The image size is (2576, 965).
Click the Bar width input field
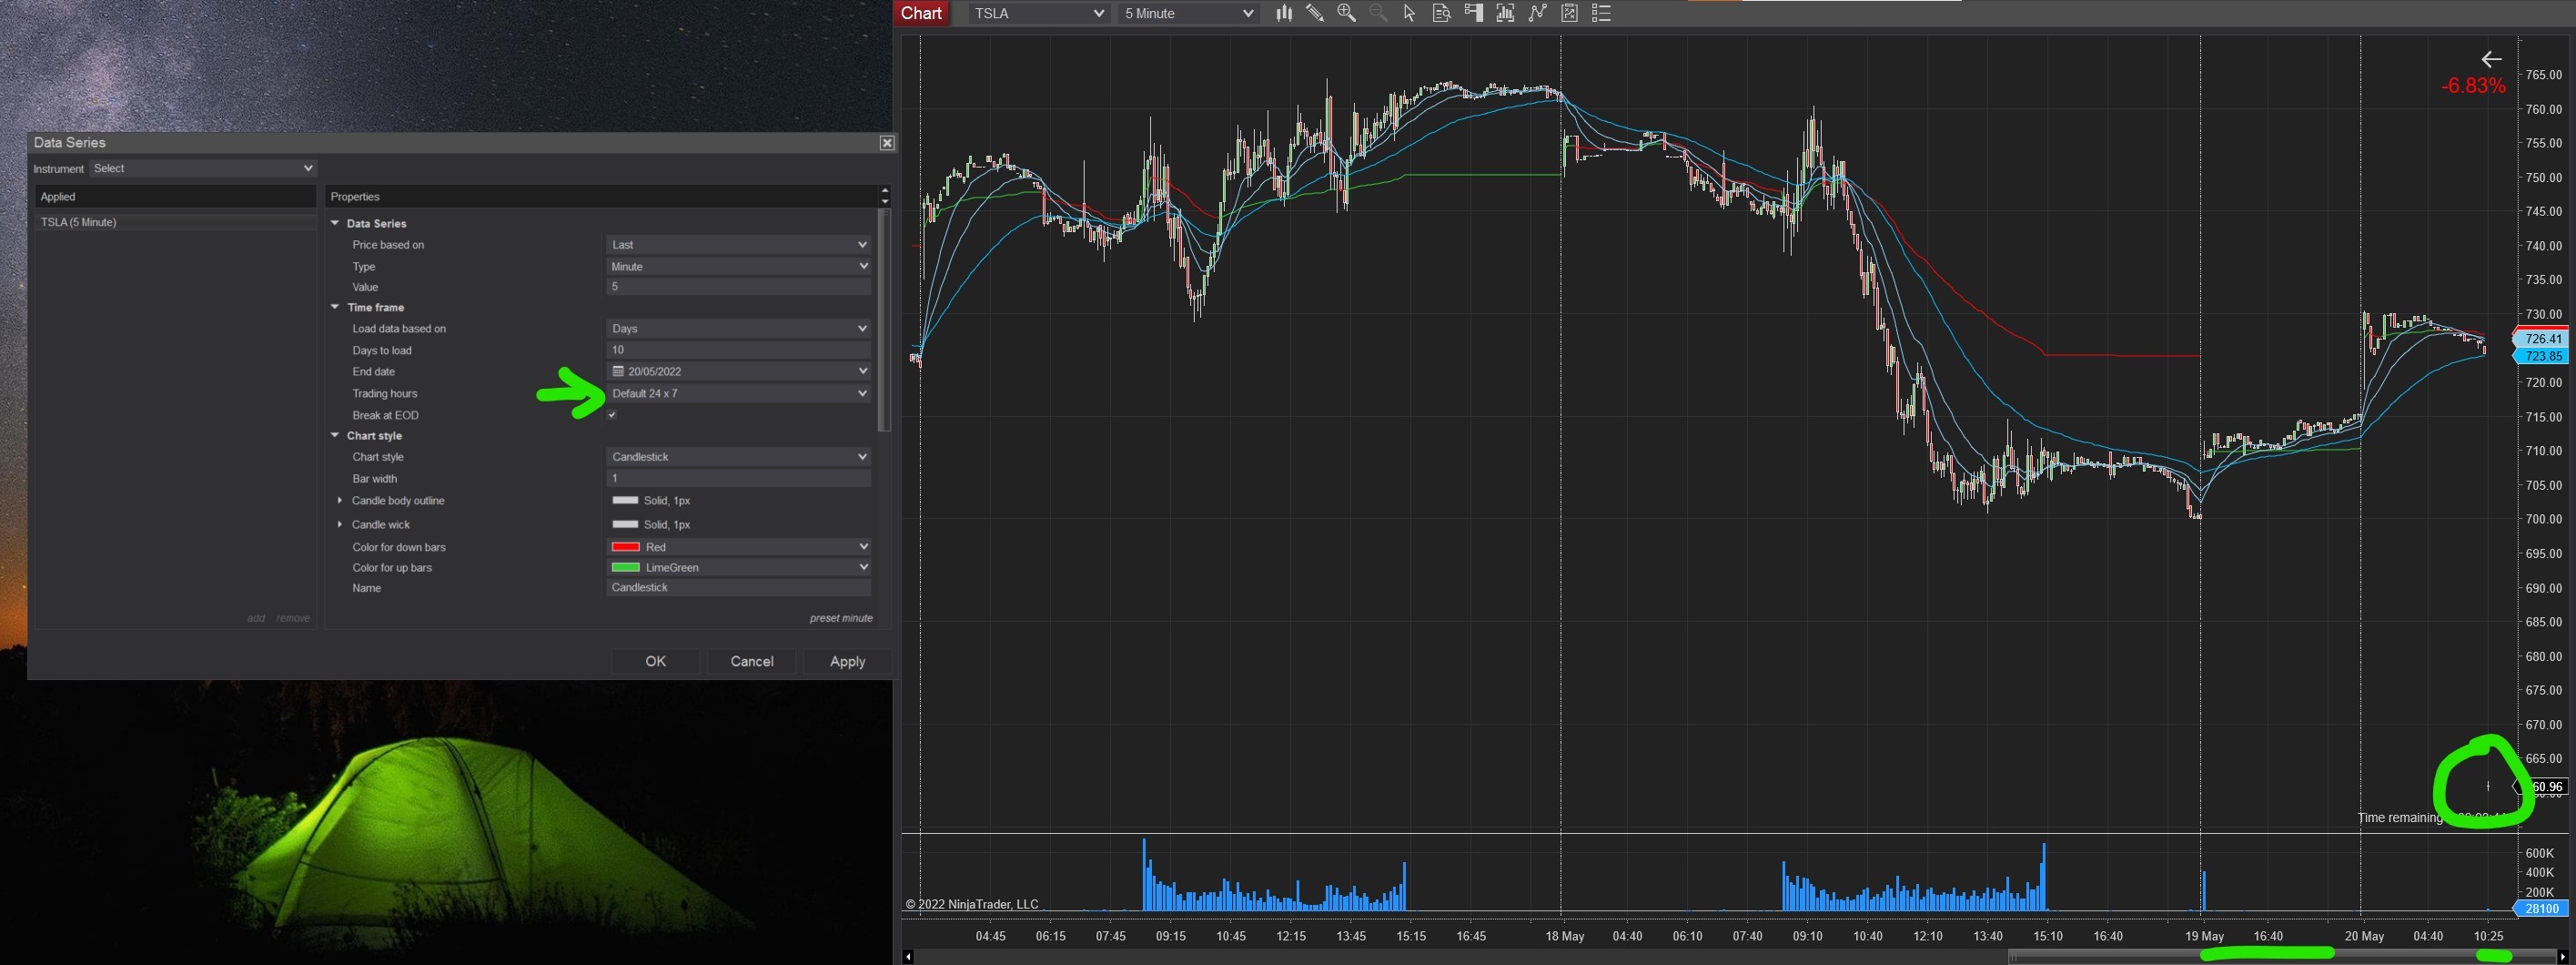pos(739,478)
